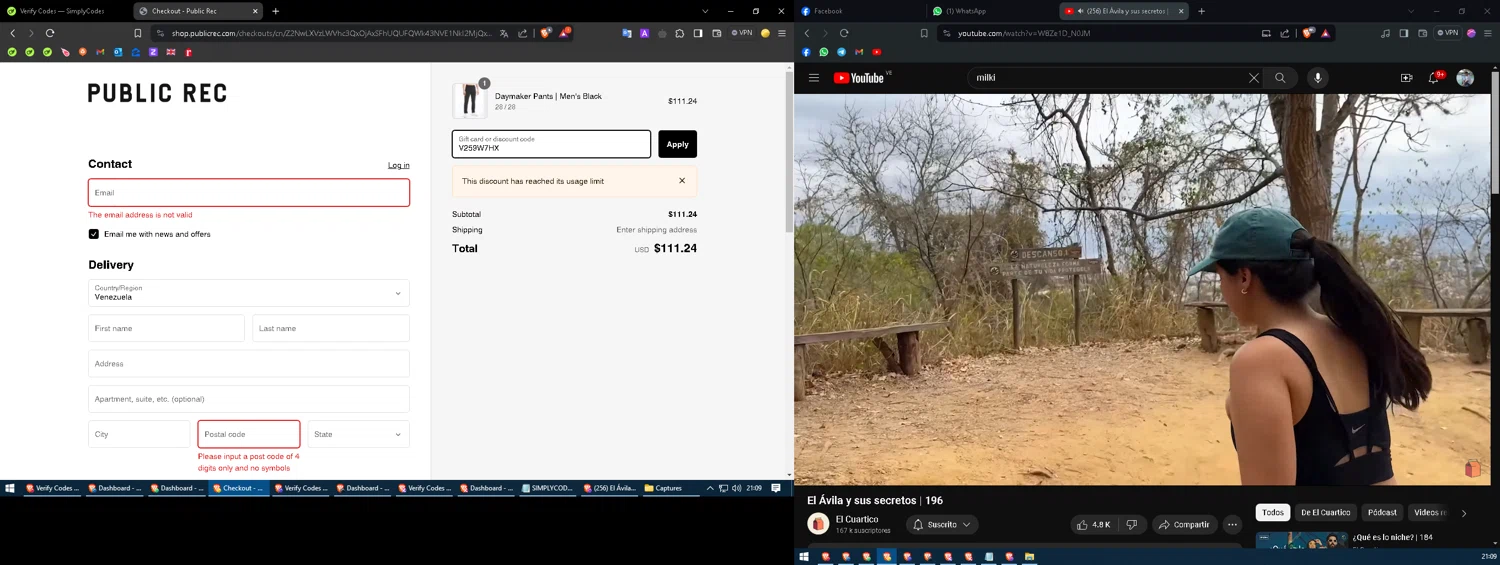Screen dimensions: 1500x565
Task: Focus the Email input field
Action: pos(249,192)
